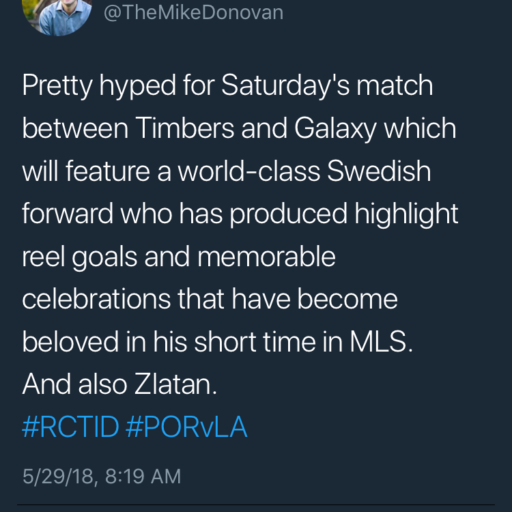Click the word highlight in the tweet
The width and height of the screenshot is (512, 512).
[x=406, y=215]
